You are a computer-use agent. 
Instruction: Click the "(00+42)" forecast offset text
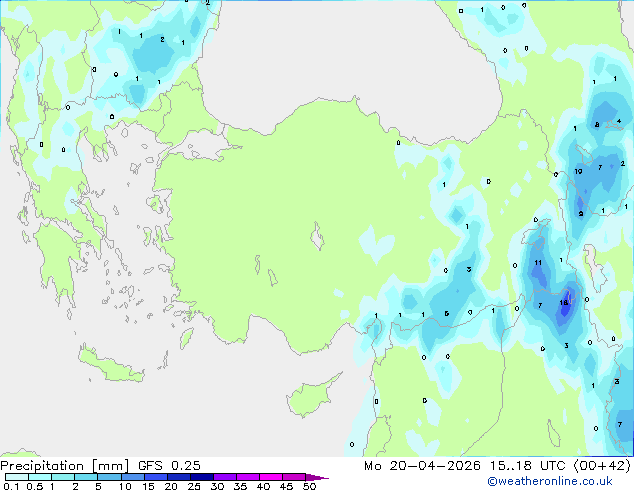tap(602, 466)
